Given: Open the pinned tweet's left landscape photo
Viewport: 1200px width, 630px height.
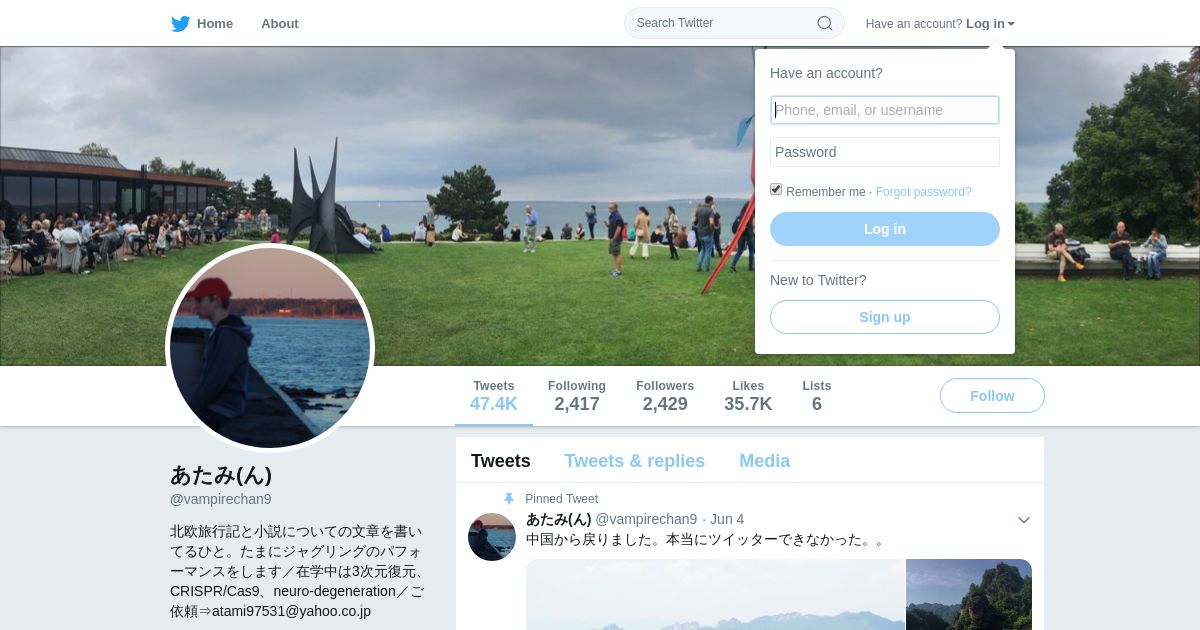Looking at the screenshot, I should click(x=715, y=595).
